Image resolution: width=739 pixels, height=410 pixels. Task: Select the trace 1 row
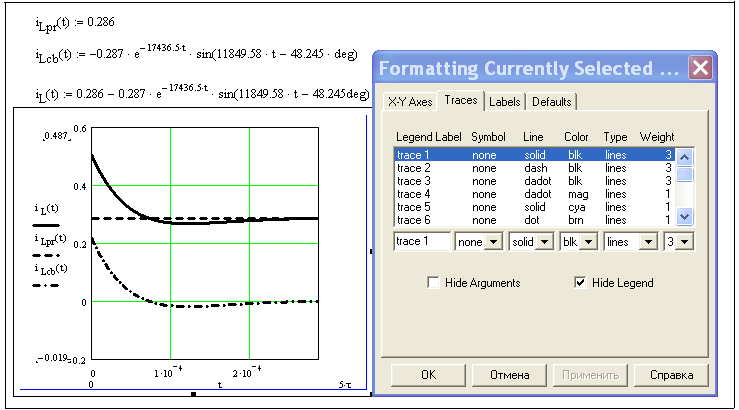click(534, 155)
